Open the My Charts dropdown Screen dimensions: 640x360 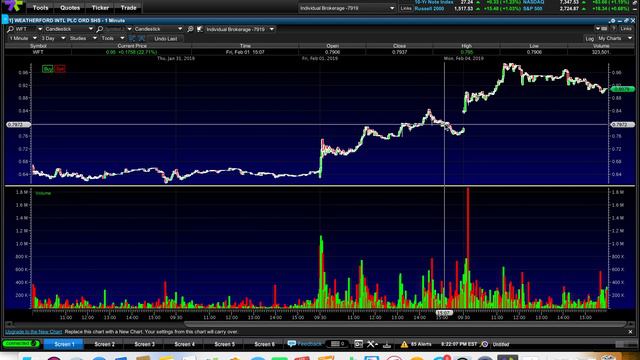(x=615, y=38)
